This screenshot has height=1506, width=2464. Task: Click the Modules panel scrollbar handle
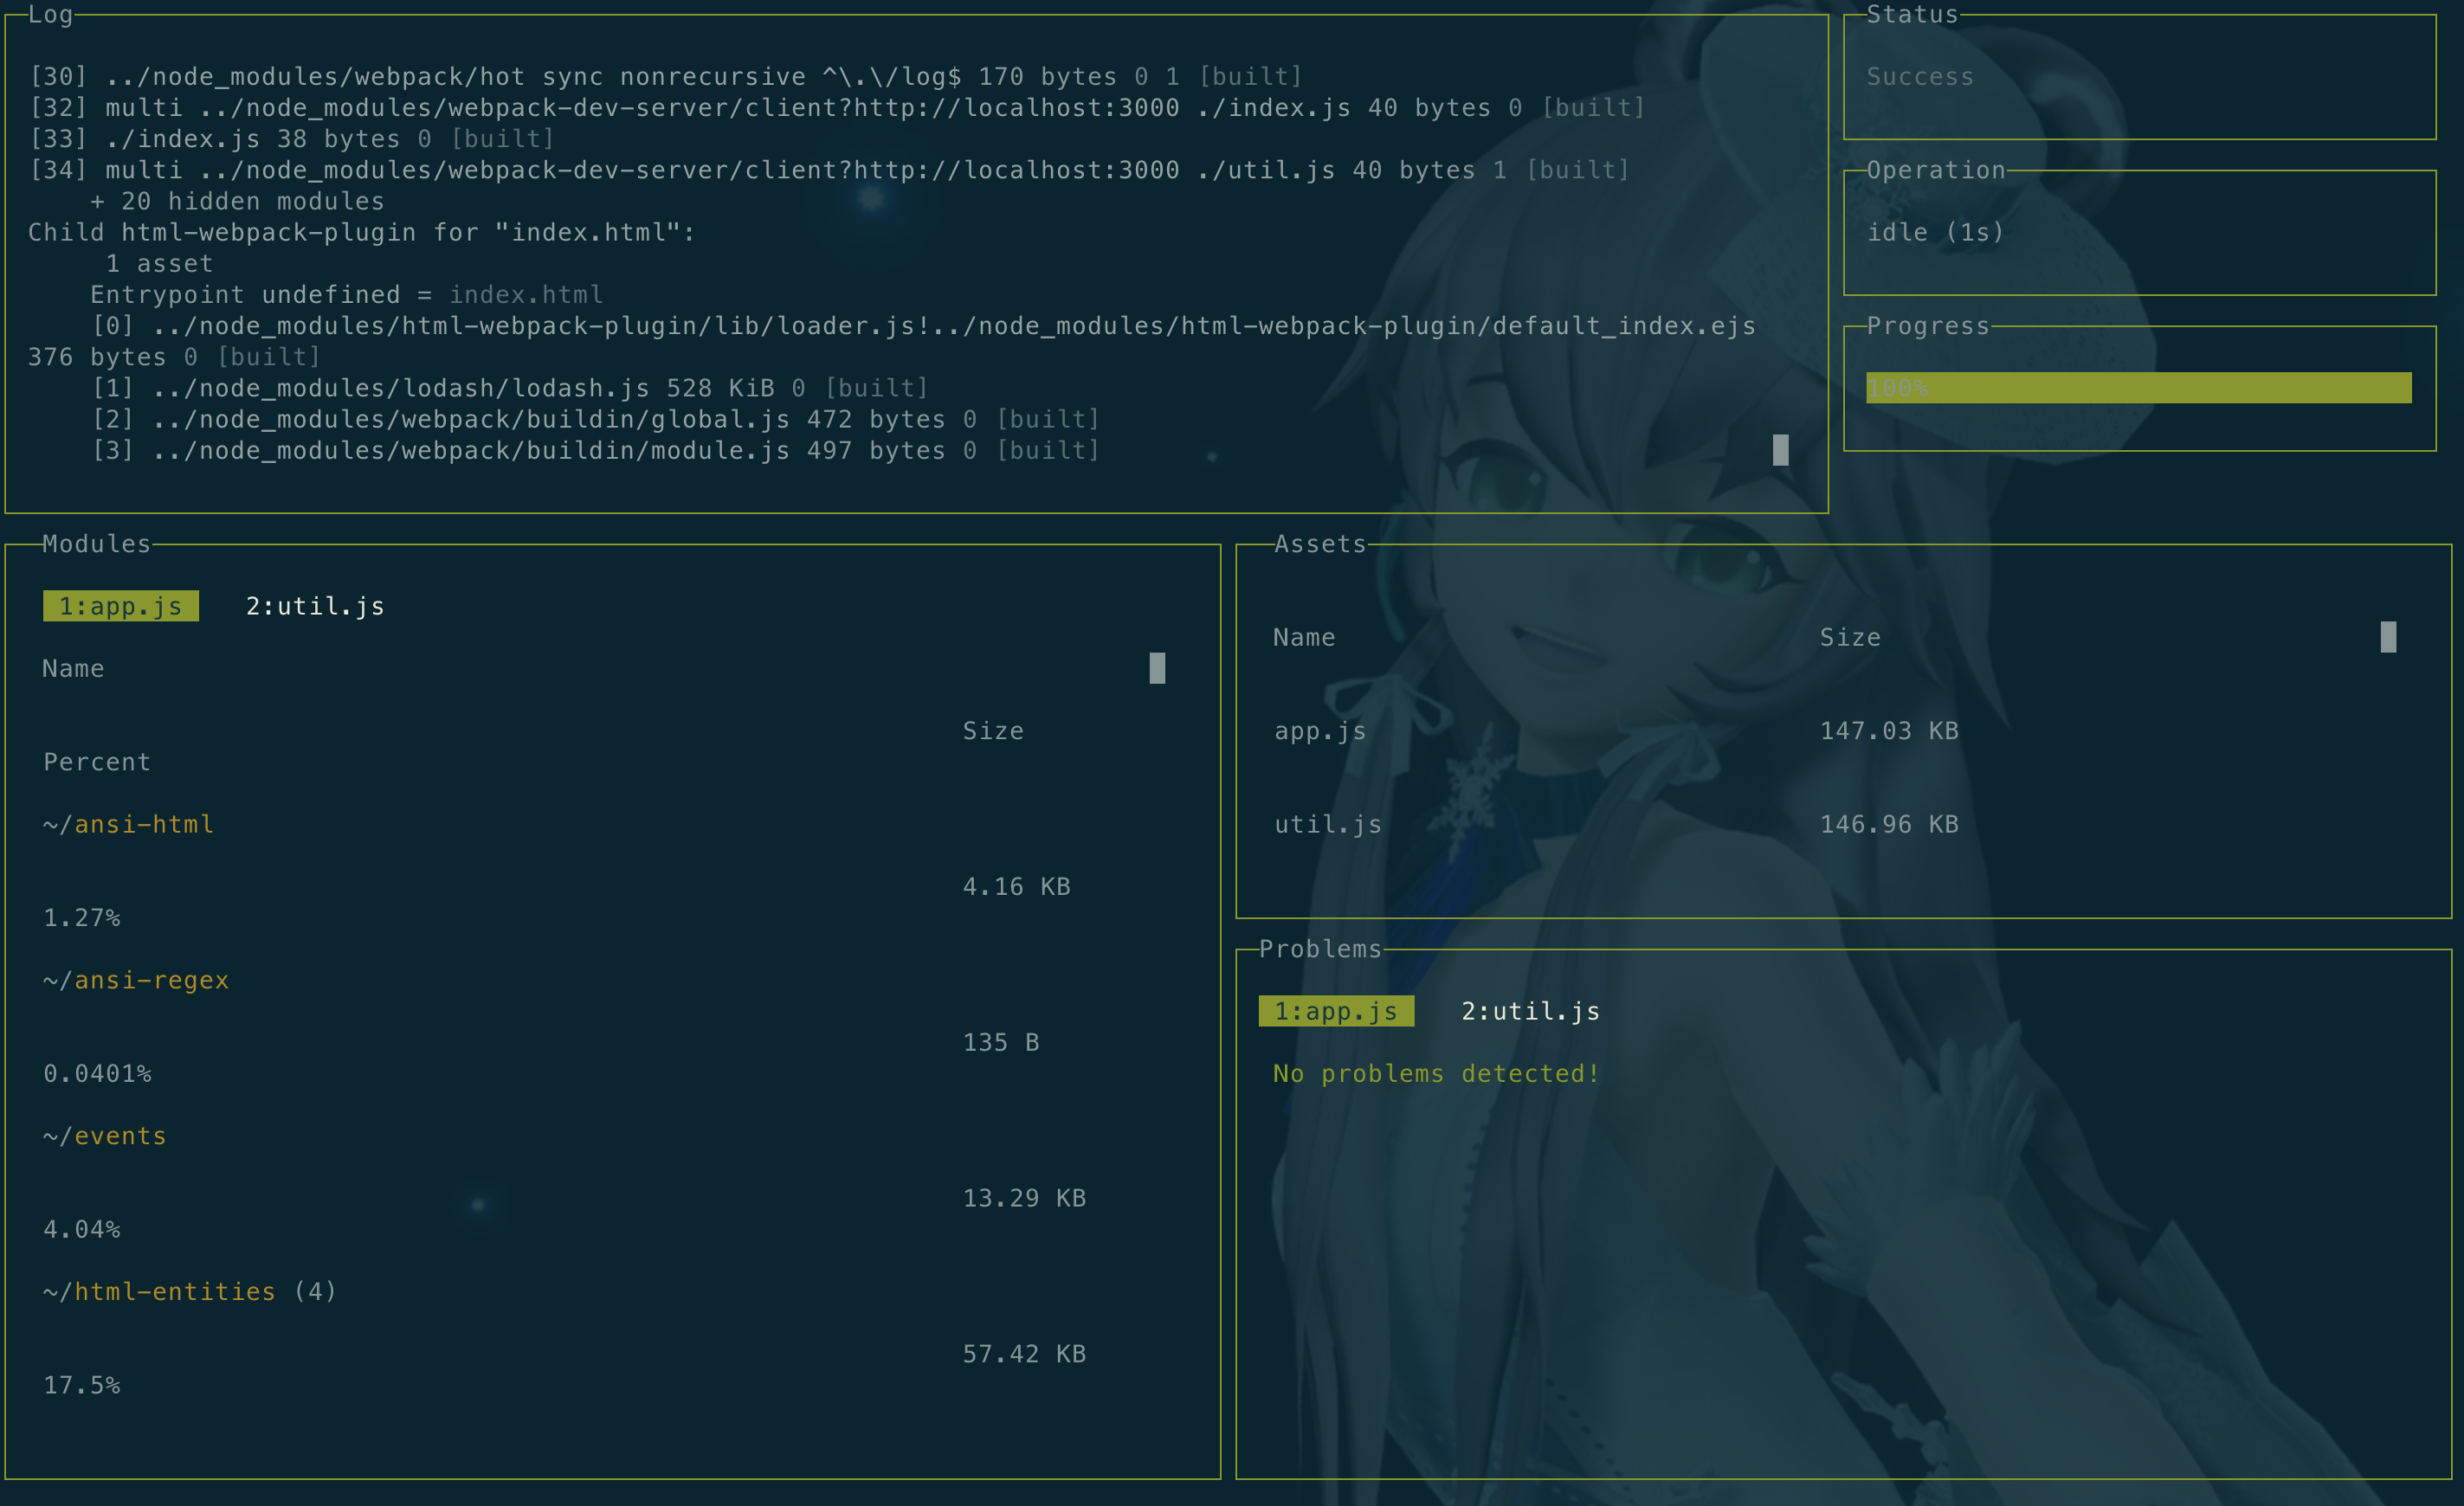coord(1157,668)
